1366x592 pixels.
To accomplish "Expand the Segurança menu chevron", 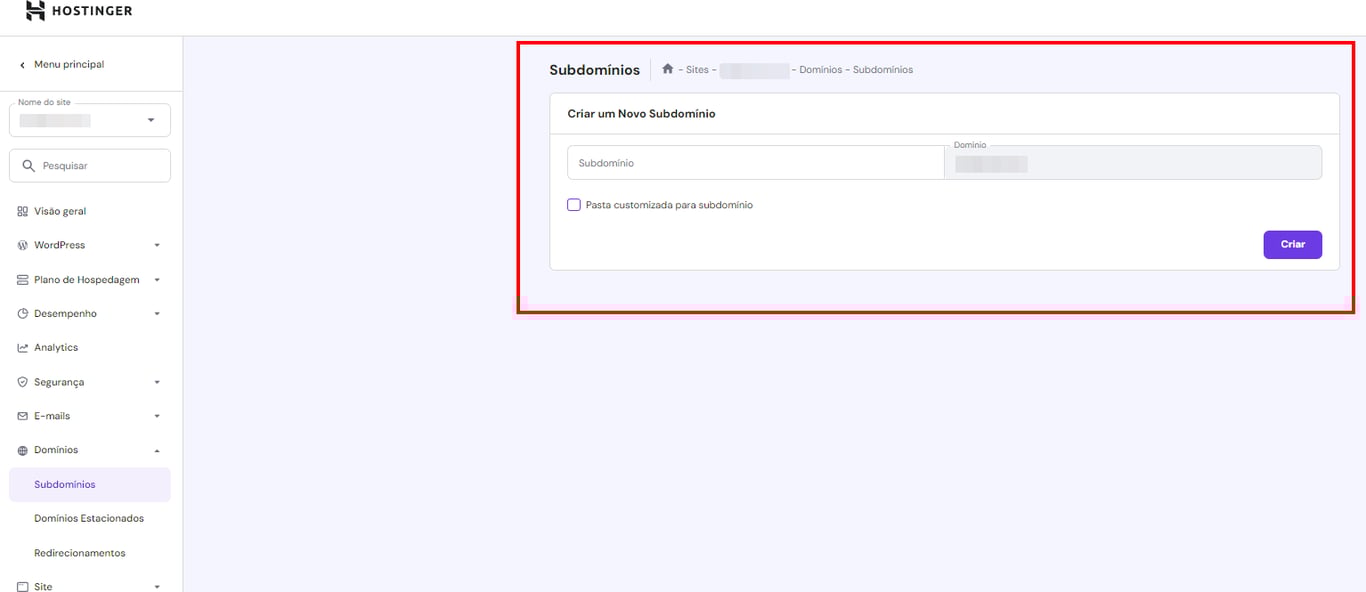I will pos(156,382).
